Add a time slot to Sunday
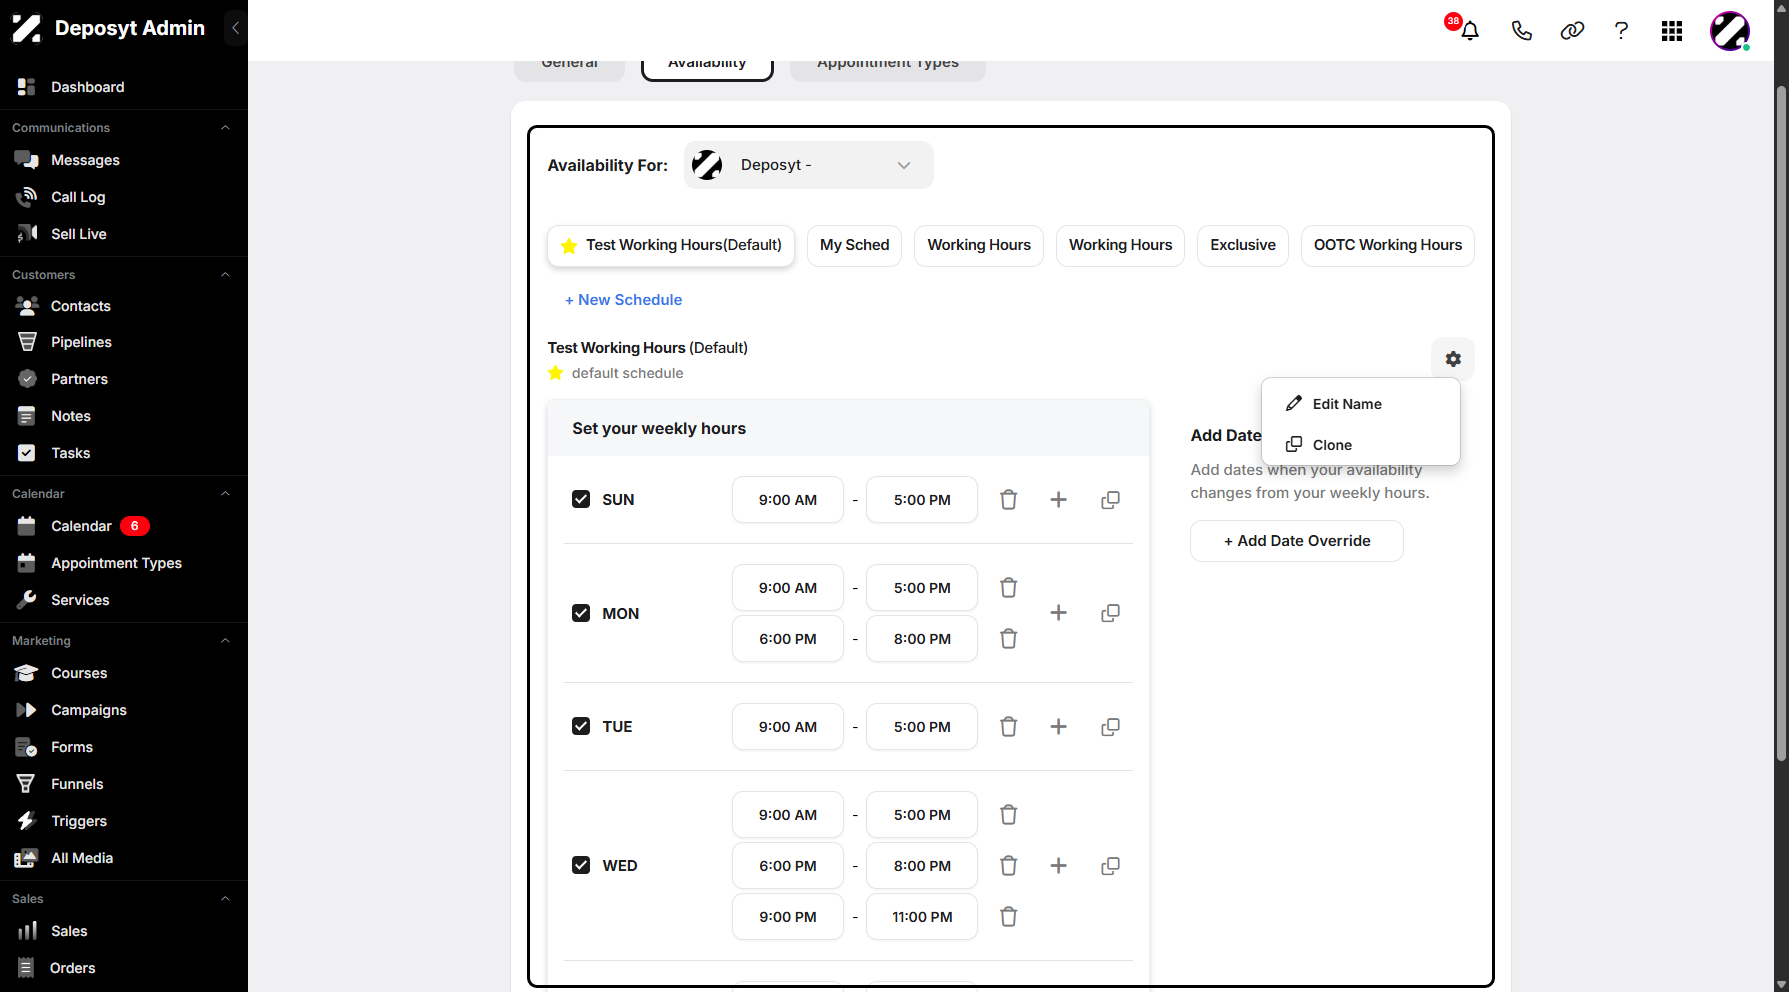Screen dimensions: 1789x992 [1058, 500]
